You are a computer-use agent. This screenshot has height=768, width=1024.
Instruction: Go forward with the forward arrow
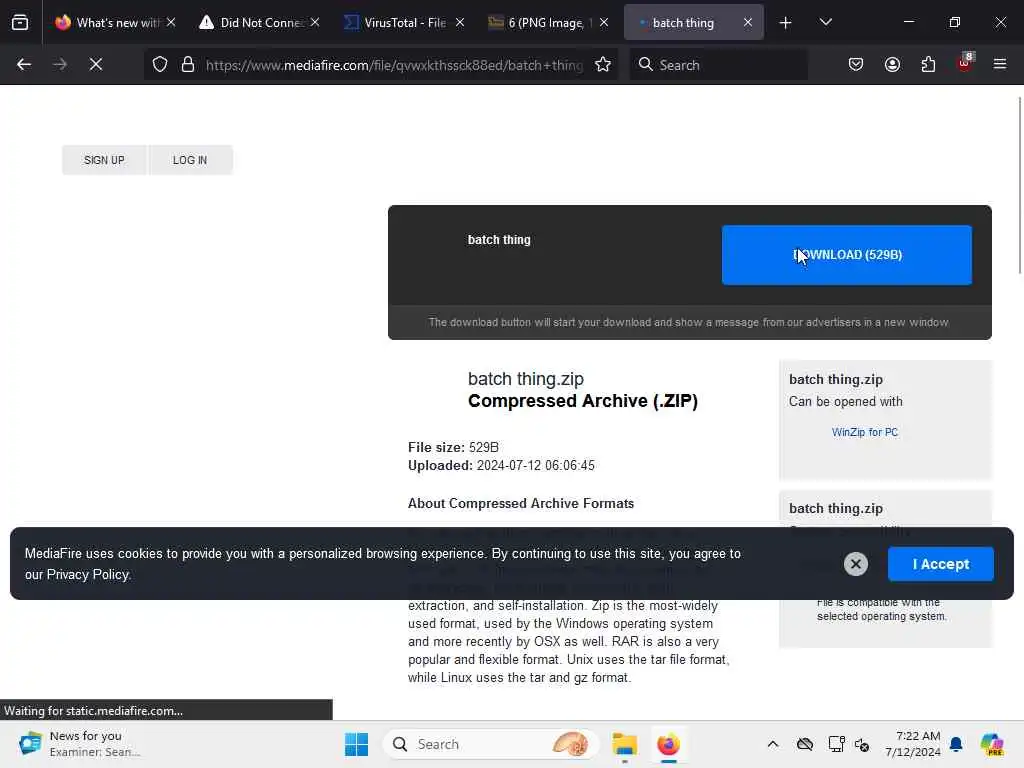coord(60,65)
